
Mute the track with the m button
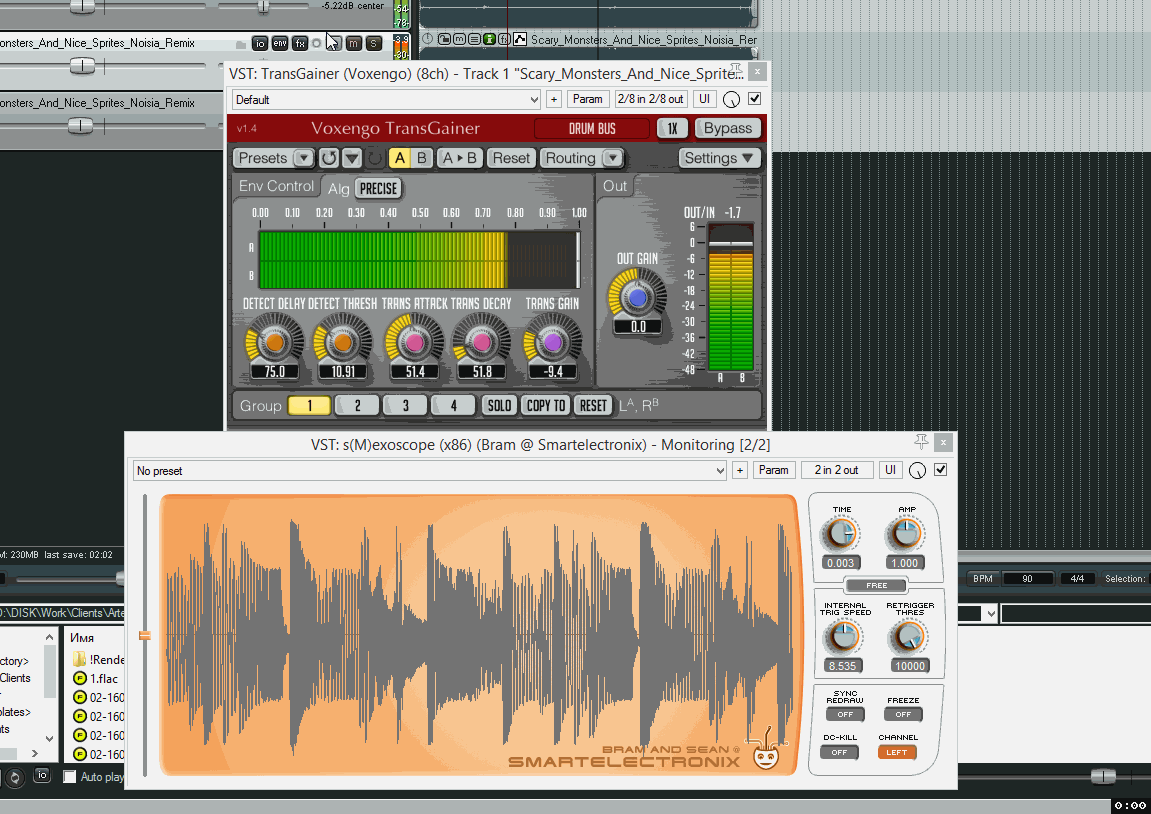353,43
